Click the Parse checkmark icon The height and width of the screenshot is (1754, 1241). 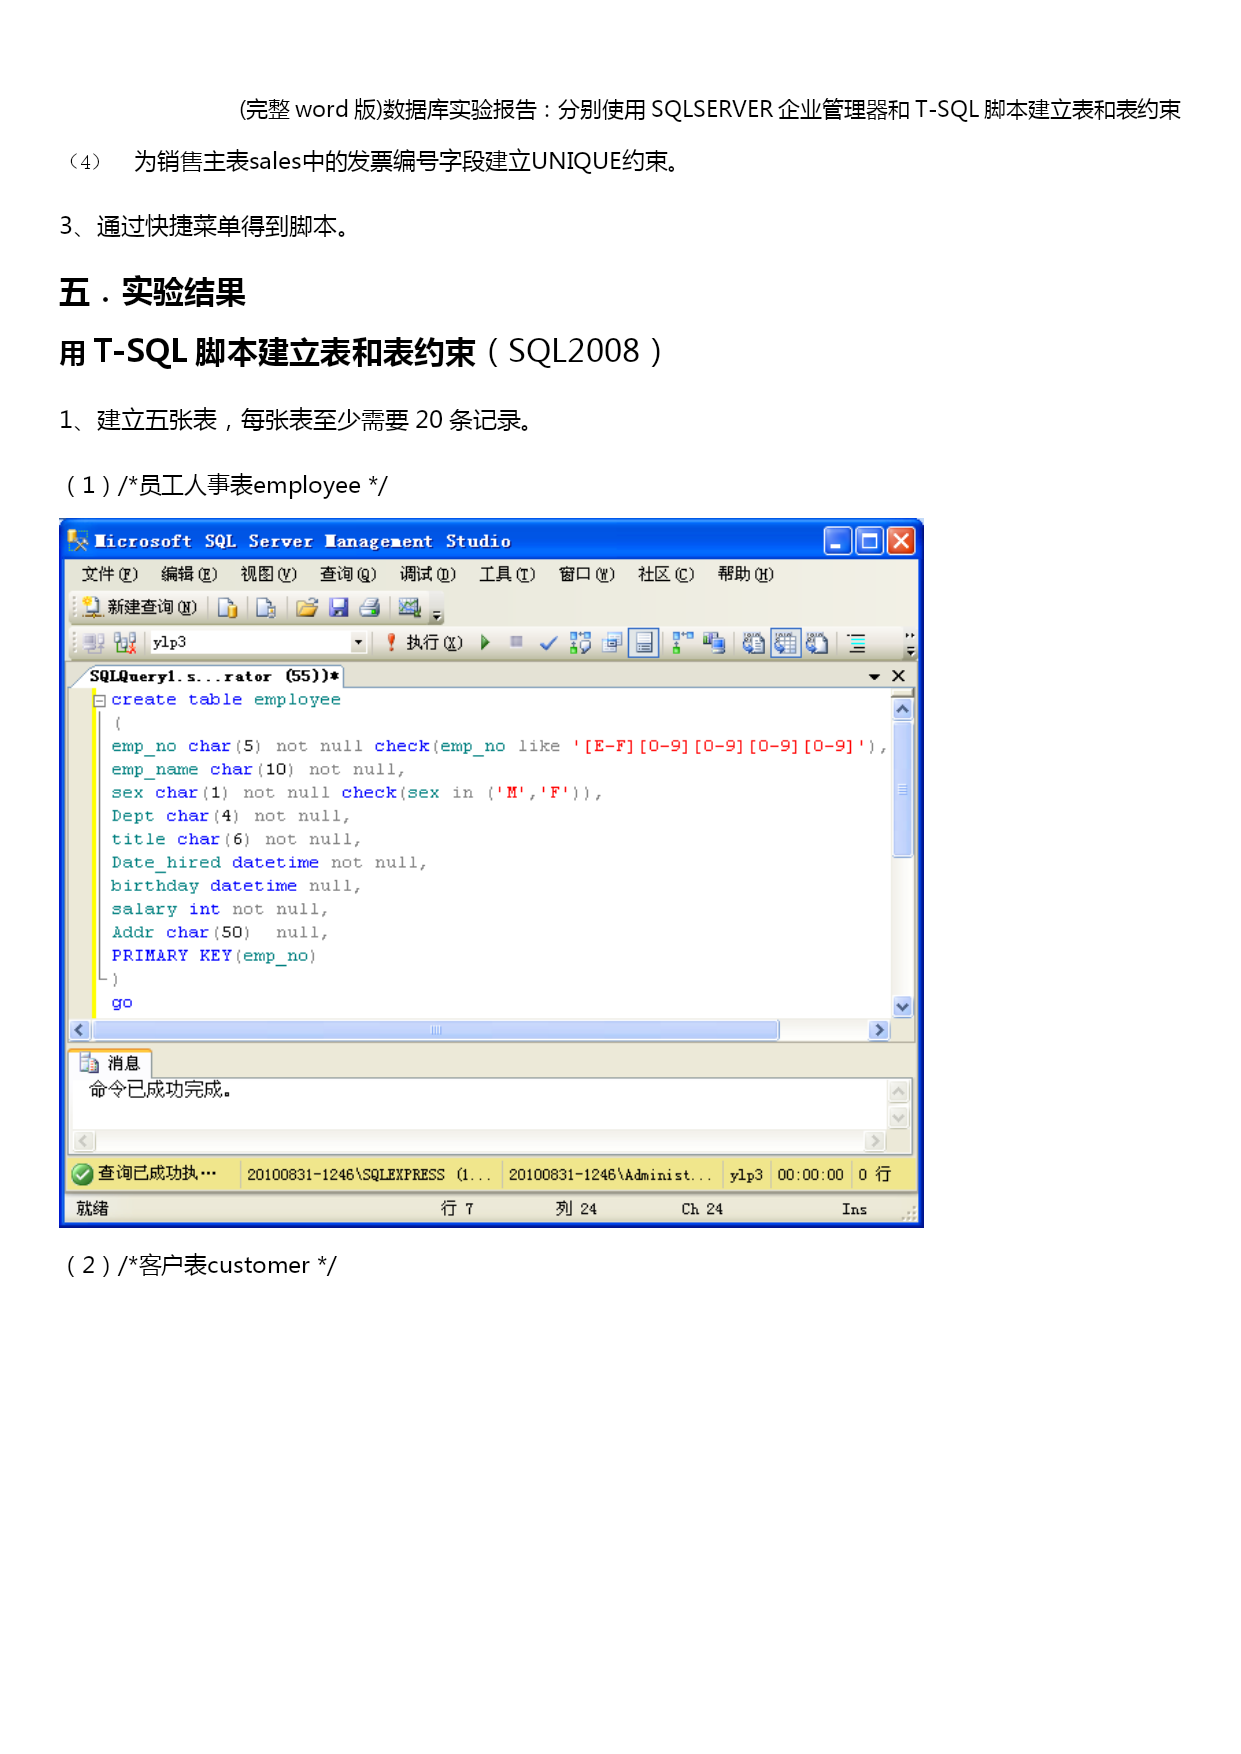tap(548, 643)
